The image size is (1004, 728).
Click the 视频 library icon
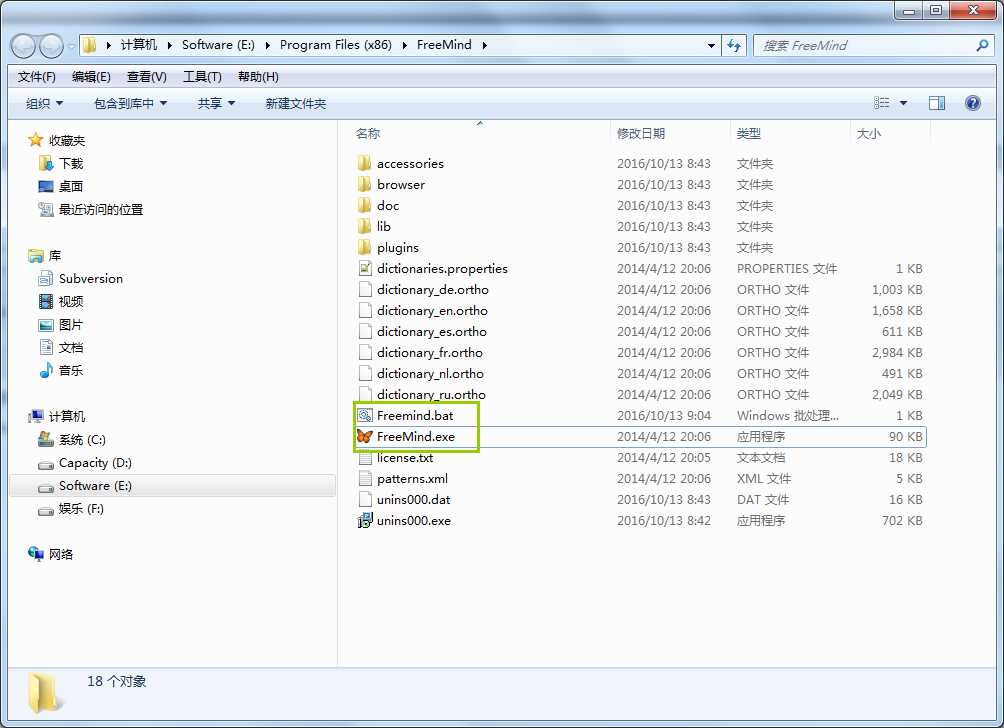pos(45,302)
